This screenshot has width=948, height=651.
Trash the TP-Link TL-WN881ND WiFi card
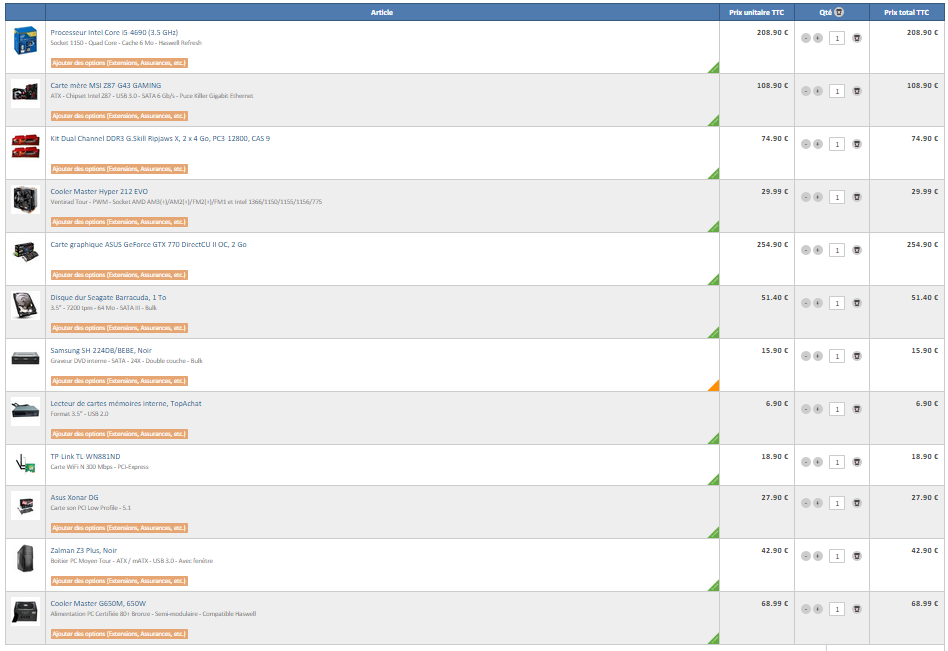coord(857,462)
